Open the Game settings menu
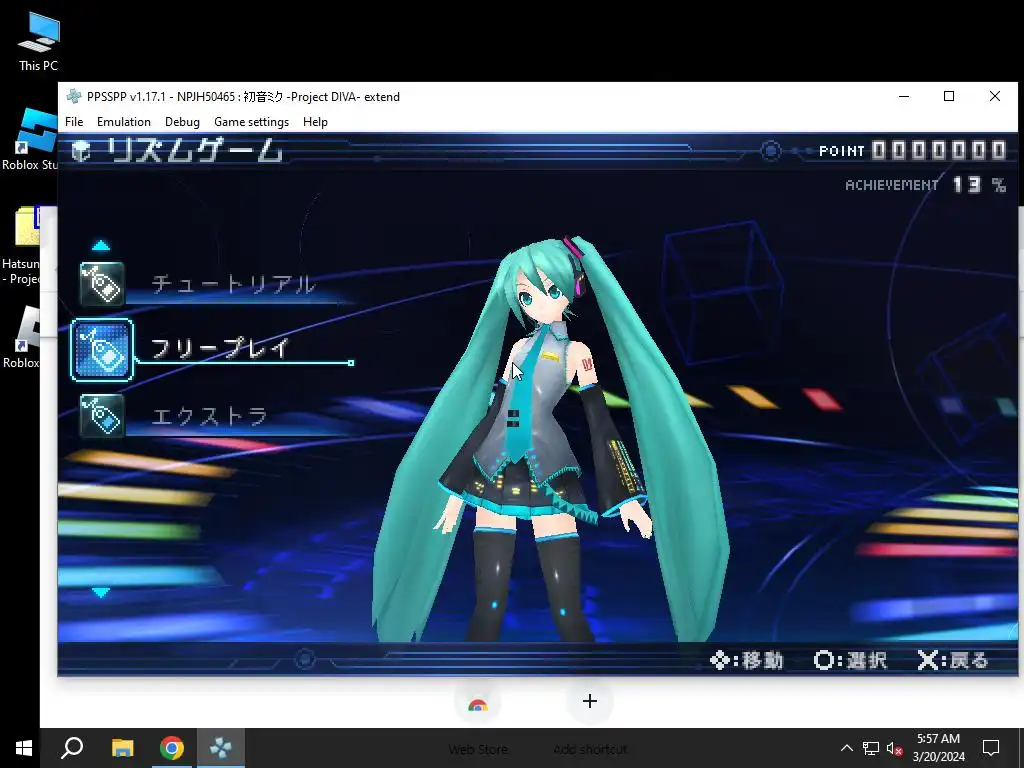This screenshot has width=1024, height=768. (x=251, y=122)
